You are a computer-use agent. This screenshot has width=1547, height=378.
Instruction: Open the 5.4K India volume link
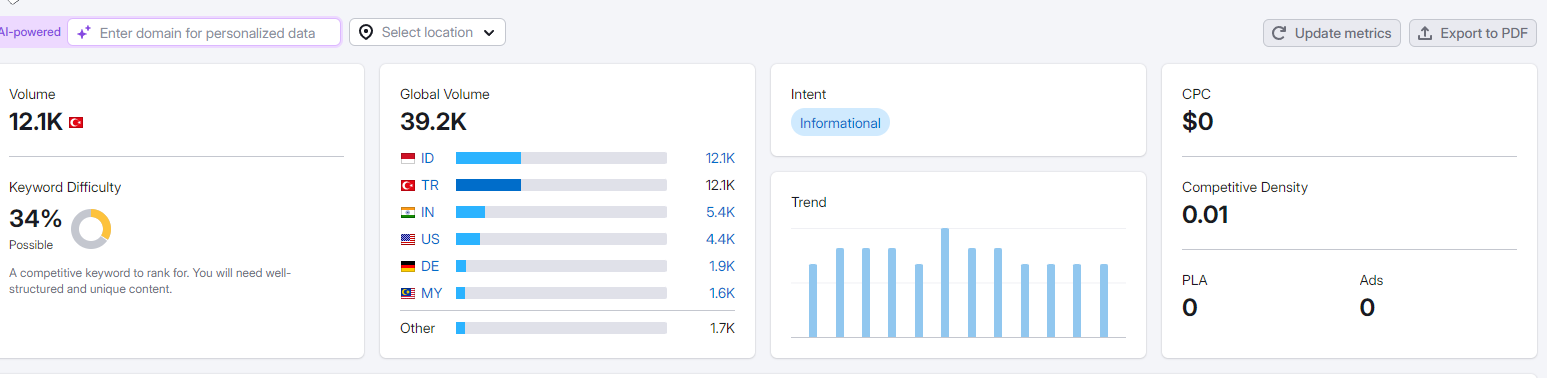pyautogui.click(x=720, y=212)
